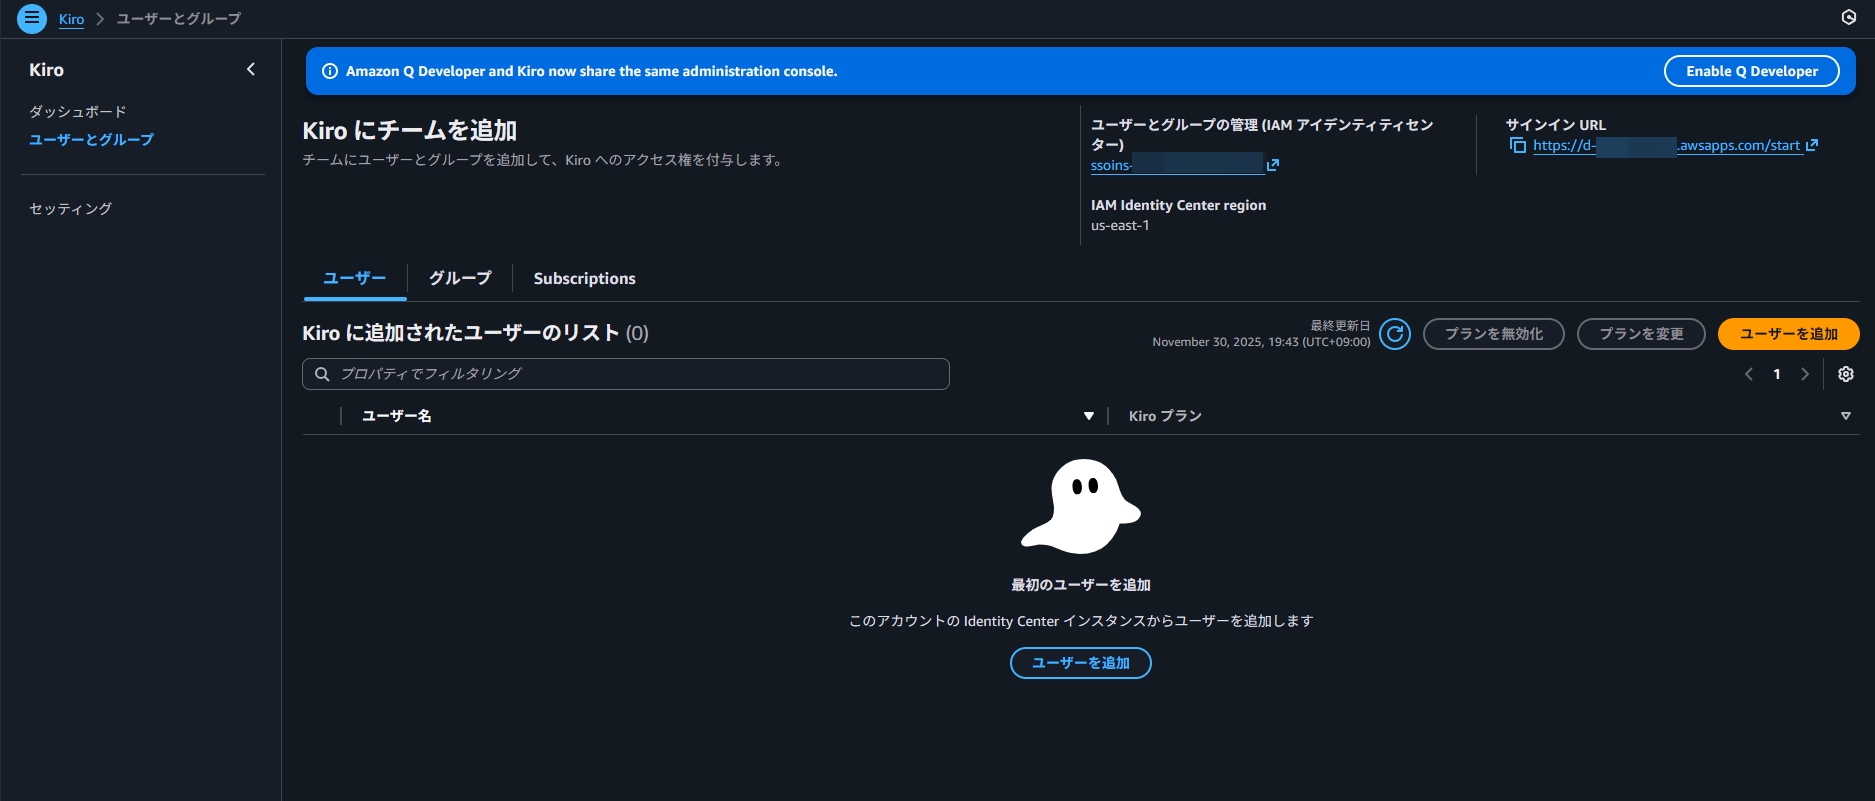Select ユーザーとグループ in the sidebar
Viewport: 1875px width, 801px height.
(91, 139)
